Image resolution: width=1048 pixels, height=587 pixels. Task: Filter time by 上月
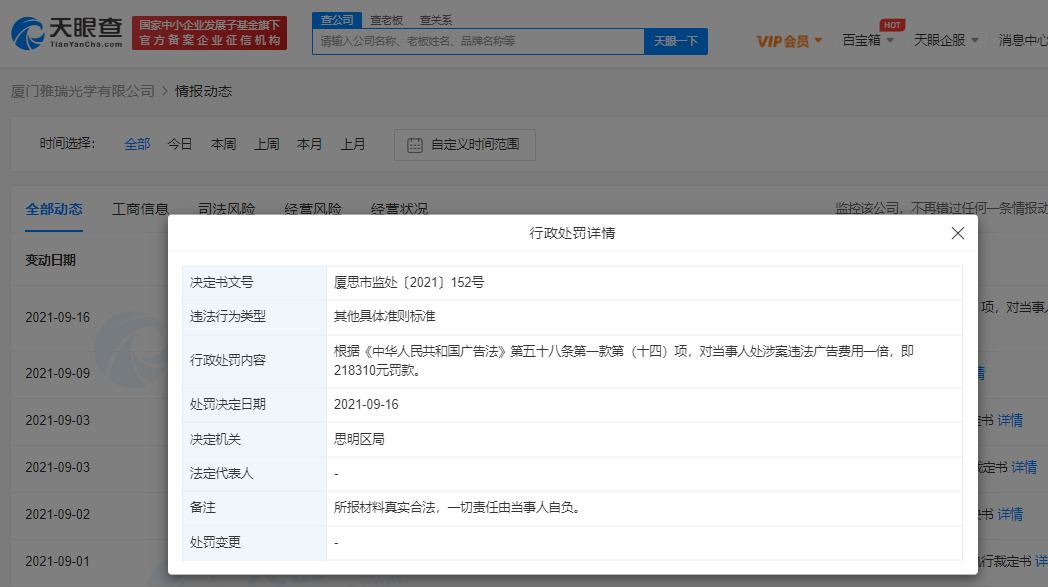pyautogui.click(x=353, y=144)
